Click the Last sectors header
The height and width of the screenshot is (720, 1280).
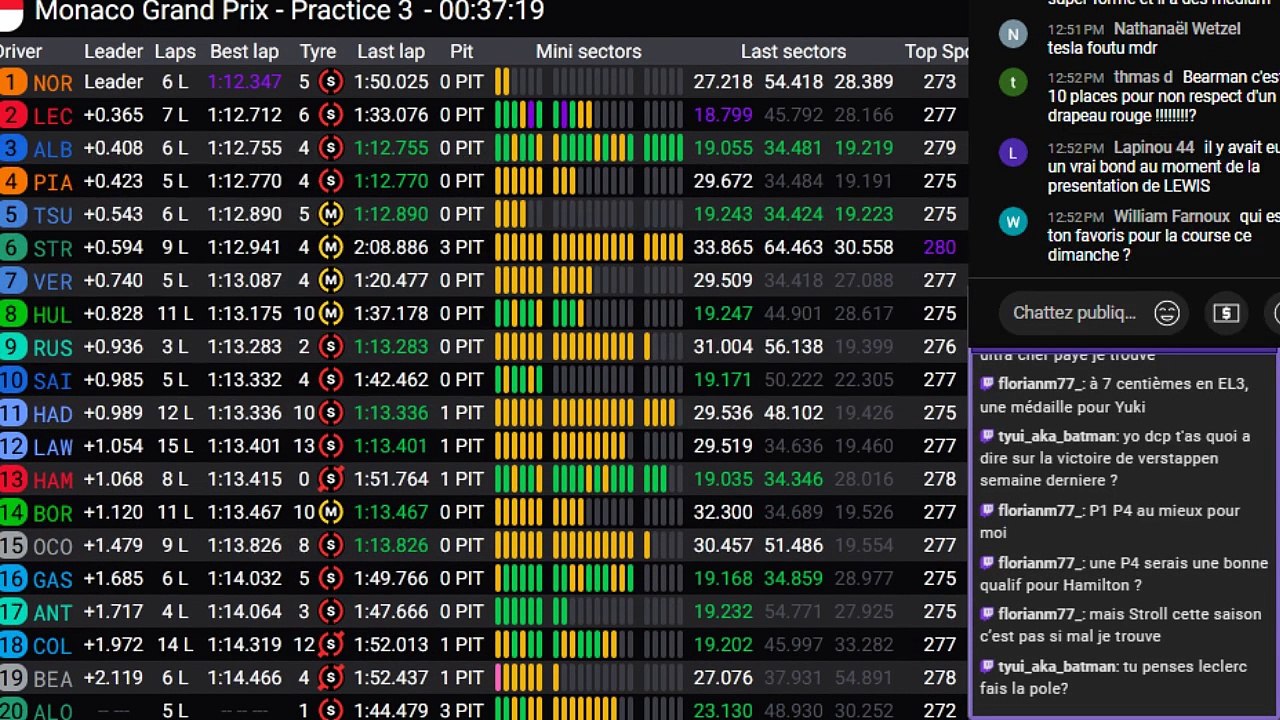click(793, 51)
